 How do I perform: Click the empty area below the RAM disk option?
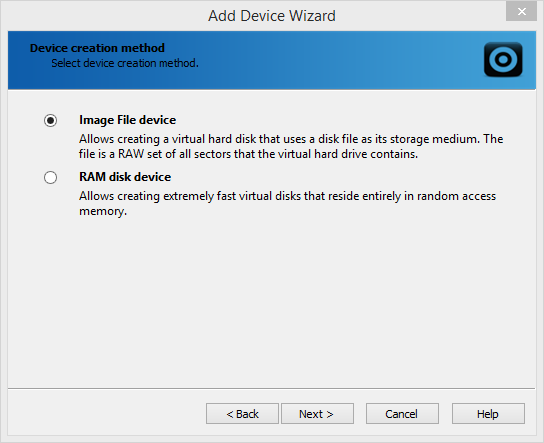272,302
